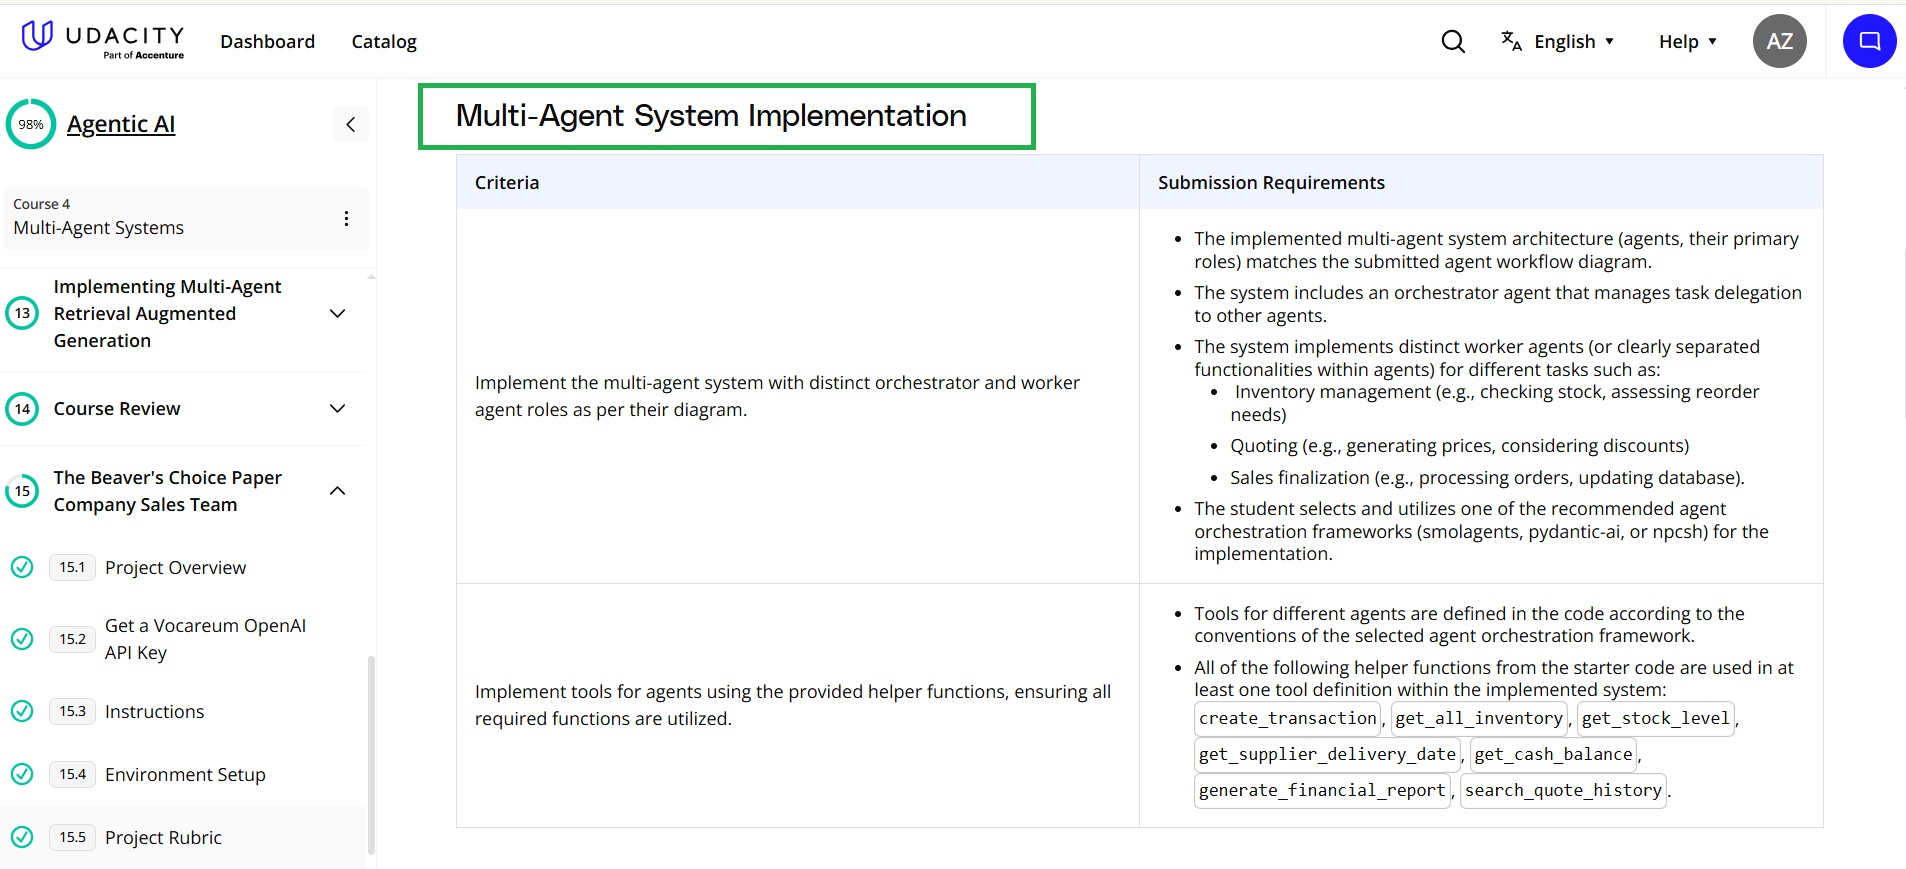
Task: Open the Agentic AI course link
Action: tap(121, 124)
